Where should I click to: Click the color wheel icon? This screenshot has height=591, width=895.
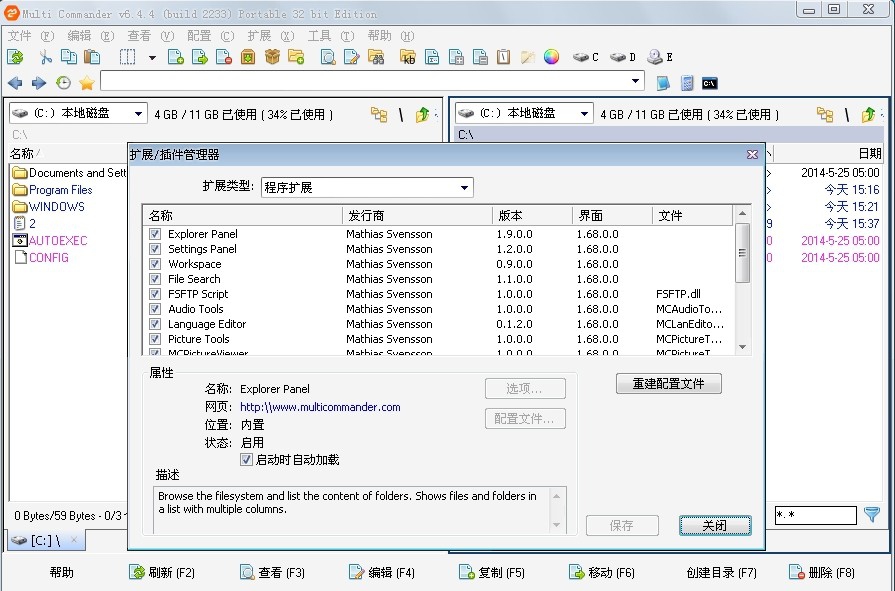(551, 57)
